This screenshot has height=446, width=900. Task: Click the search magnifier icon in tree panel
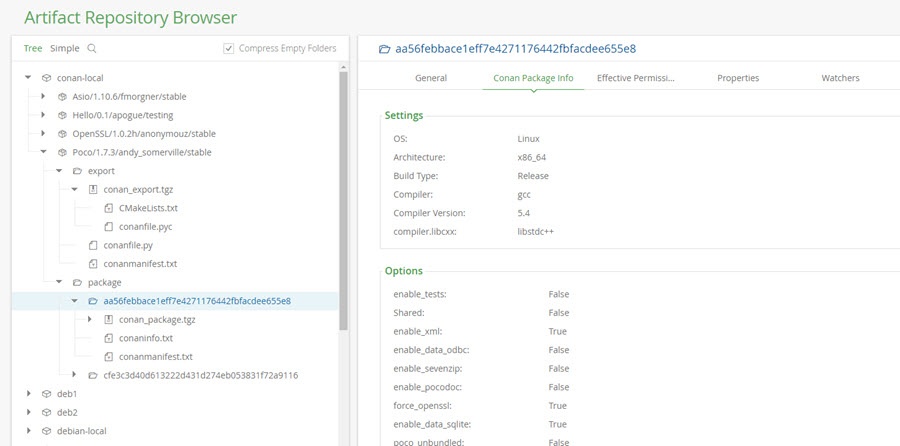pyautogui.click(x=92, y=48)
